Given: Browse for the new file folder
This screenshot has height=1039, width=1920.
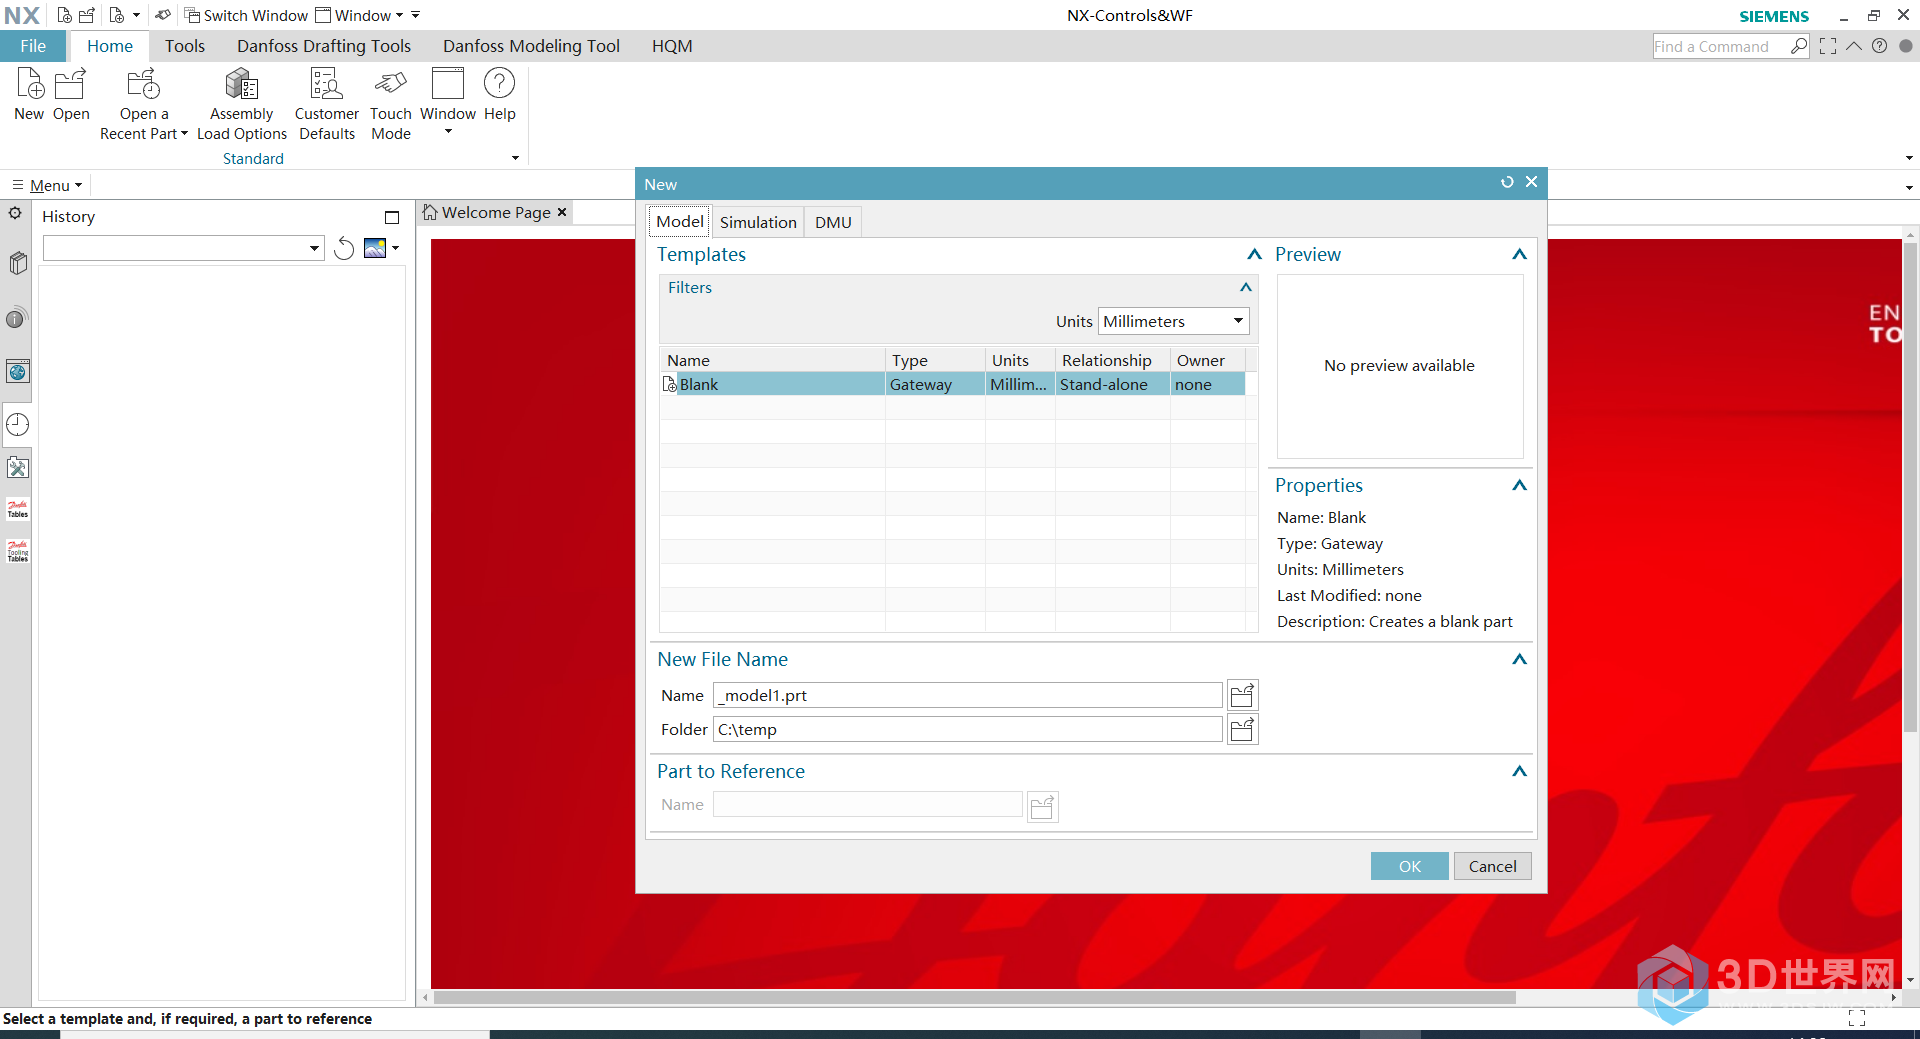Looking at the screenshot, I should click(1242, 729).
